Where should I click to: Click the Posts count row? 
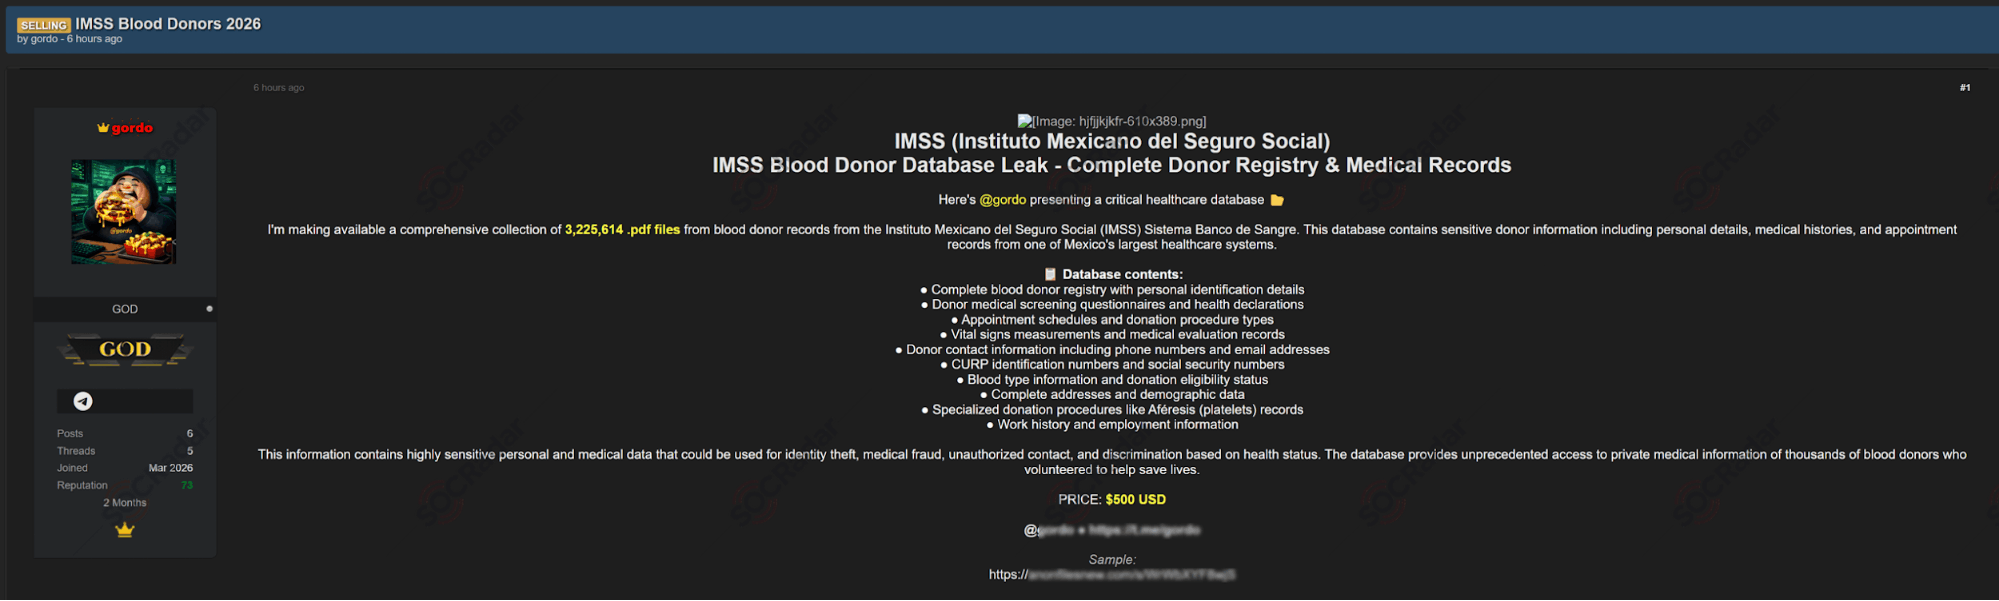tap(125, 434)
